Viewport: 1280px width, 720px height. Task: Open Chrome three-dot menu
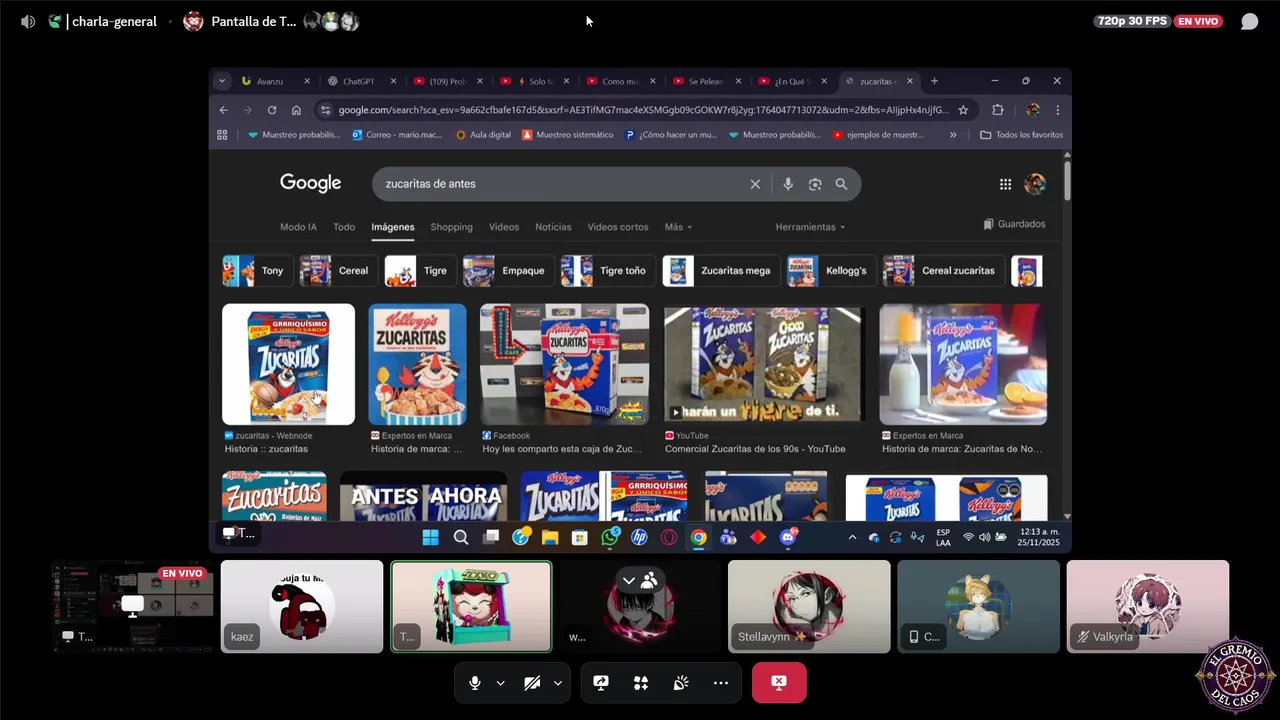pyautogui.click(x=1057, y=110)
